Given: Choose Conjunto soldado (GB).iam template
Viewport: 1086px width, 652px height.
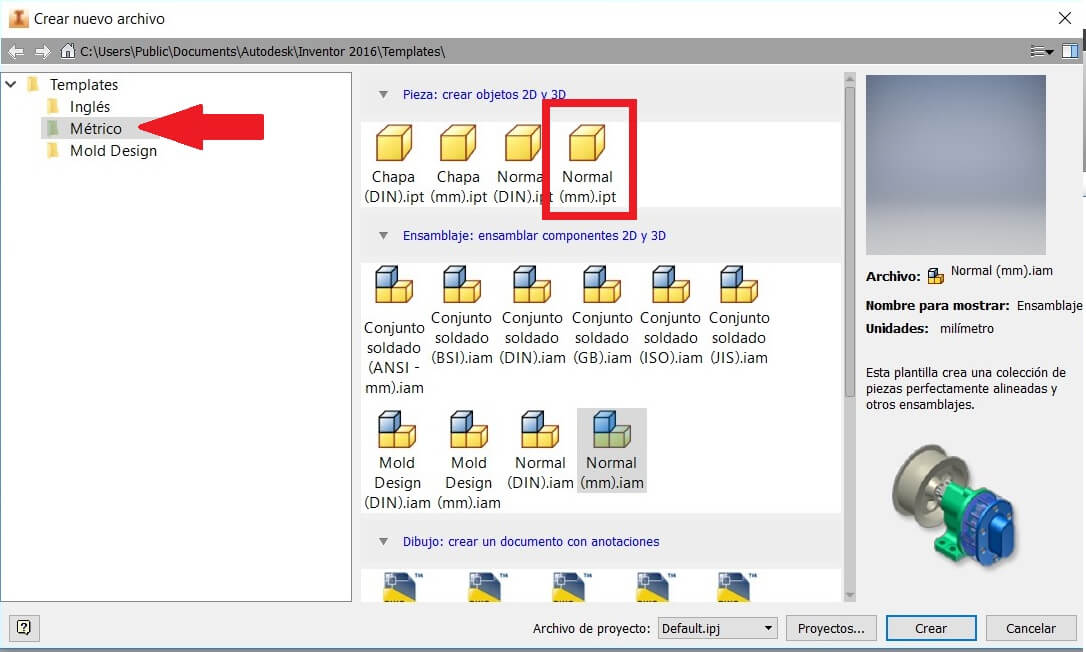Looking at the screenshot, I should pyautogui.click(x=602, y=316).
